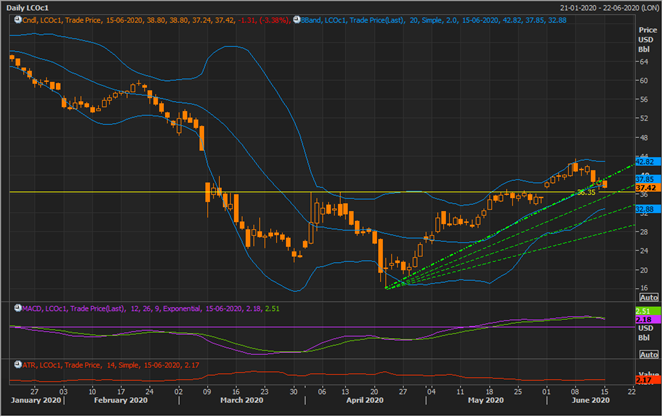
Task: Click the 37.85 middle band price tag
Action: point(648,179)
